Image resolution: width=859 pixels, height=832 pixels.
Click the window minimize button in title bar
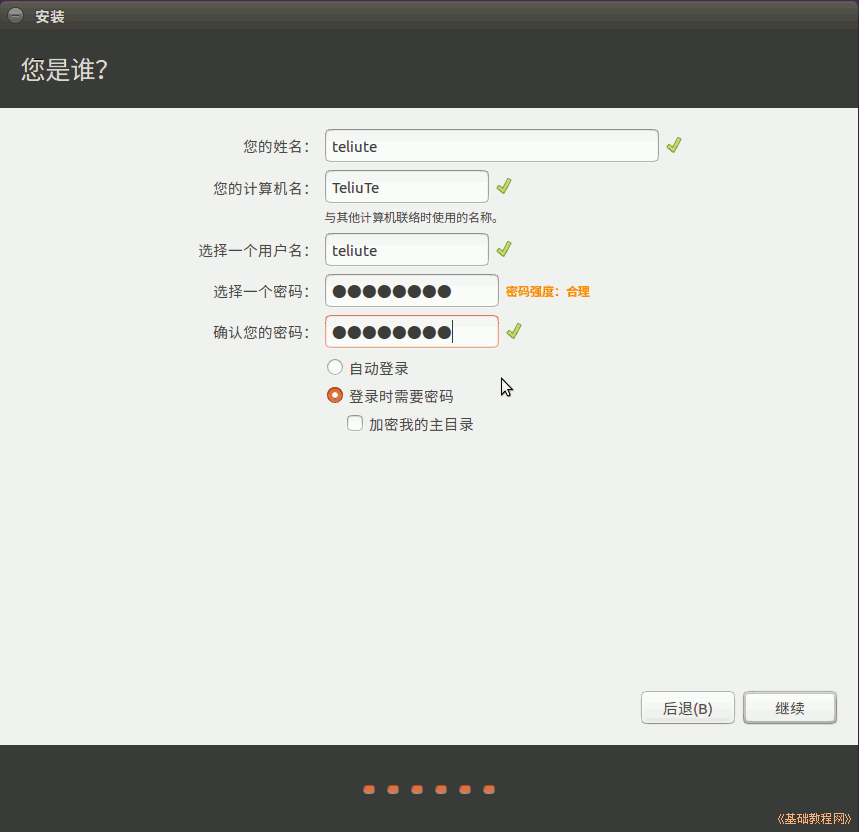16,15
